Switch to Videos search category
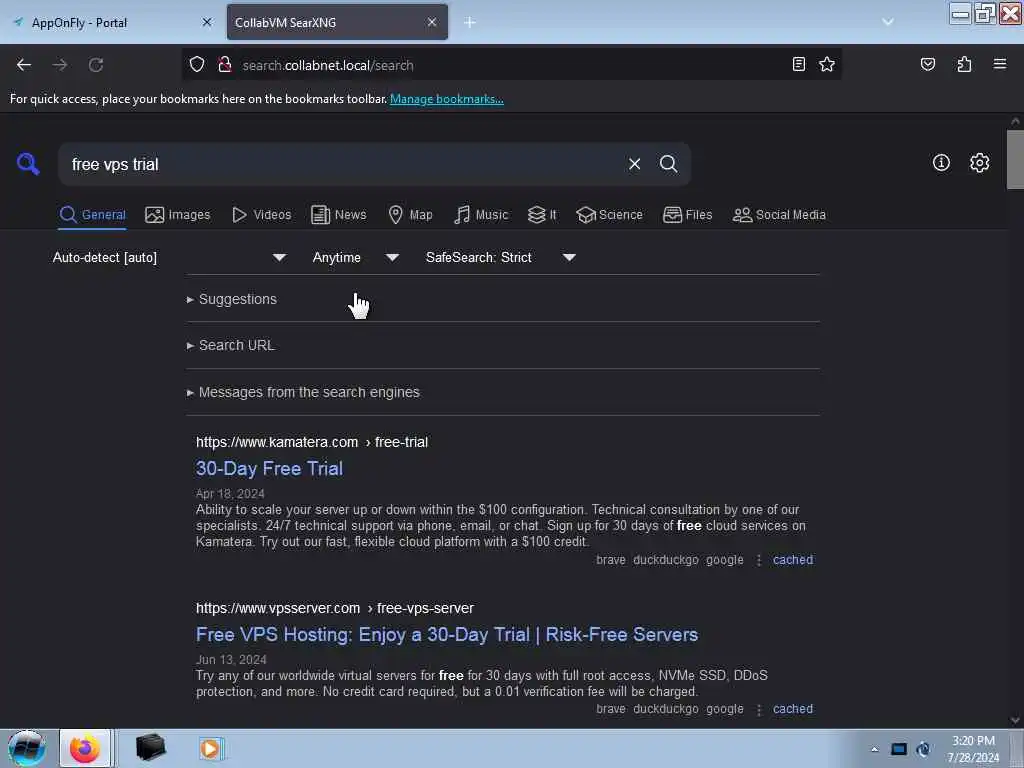Screen dimensions: 1024x768 tap(262, 215)
